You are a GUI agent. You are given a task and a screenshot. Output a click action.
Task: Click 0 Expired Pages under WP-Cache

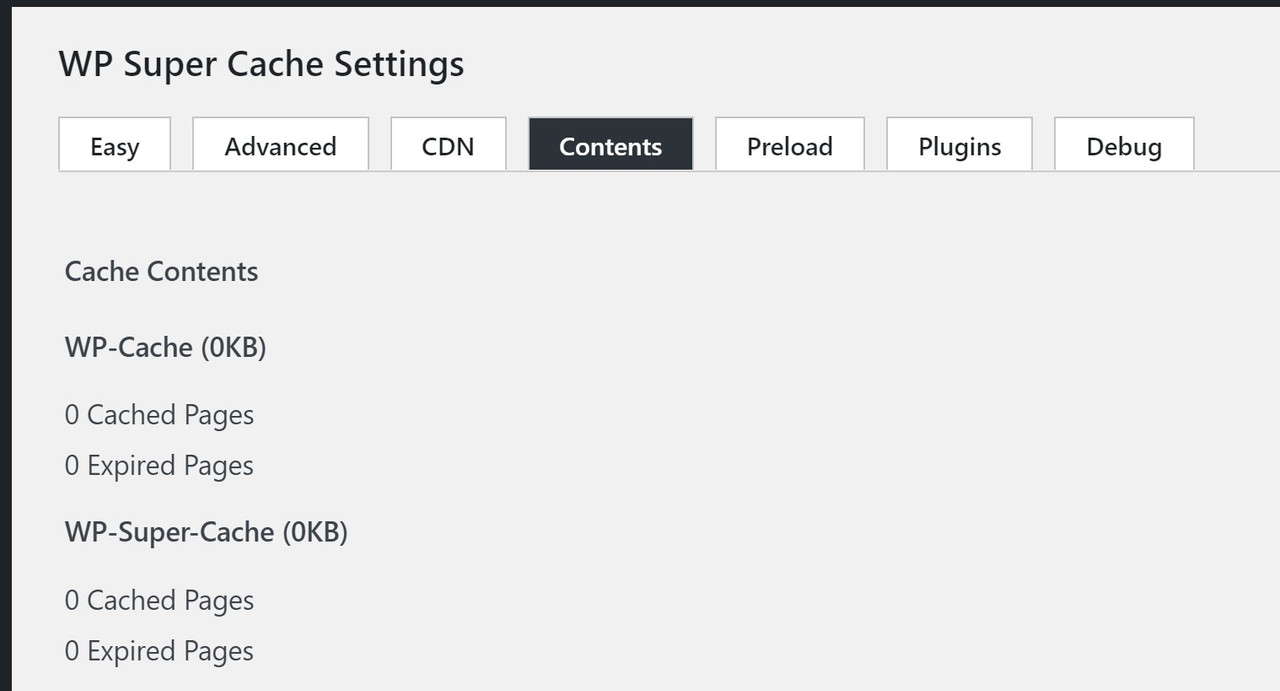[x=159, y=466]
